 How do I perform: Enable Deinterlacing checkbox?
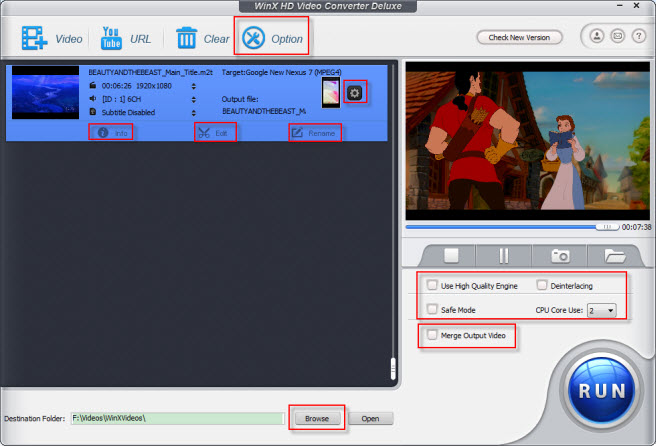(x=541, y=285)
